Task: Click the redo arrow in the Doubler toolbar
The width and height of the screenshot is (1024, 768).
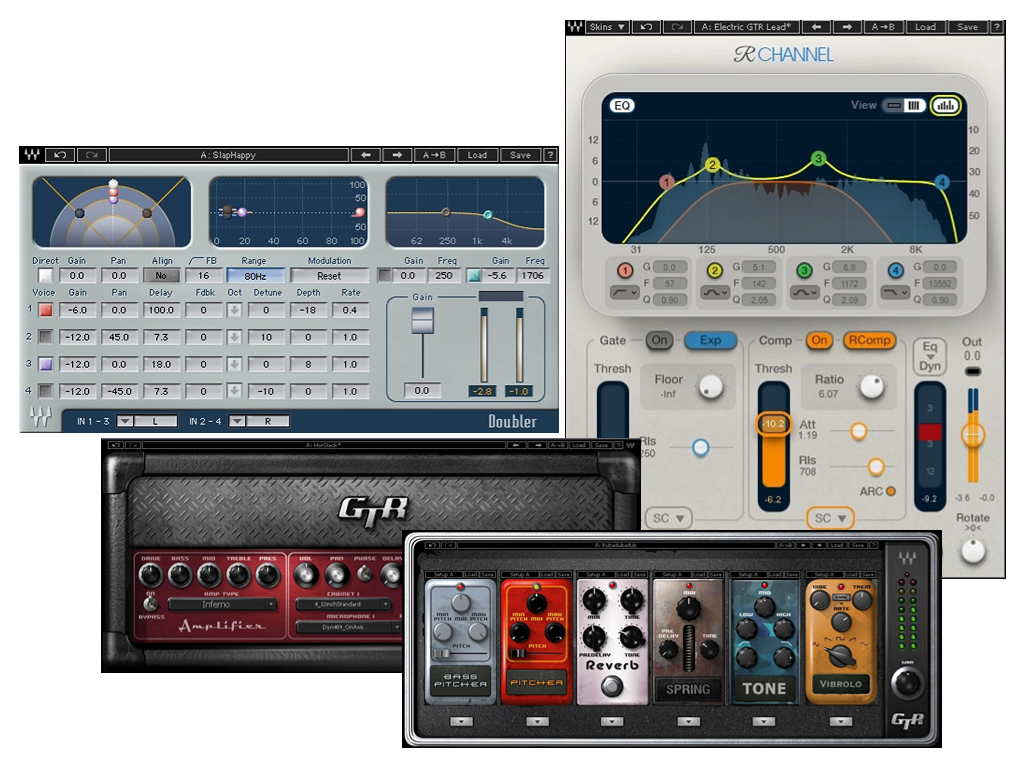Action: [91, 155]
